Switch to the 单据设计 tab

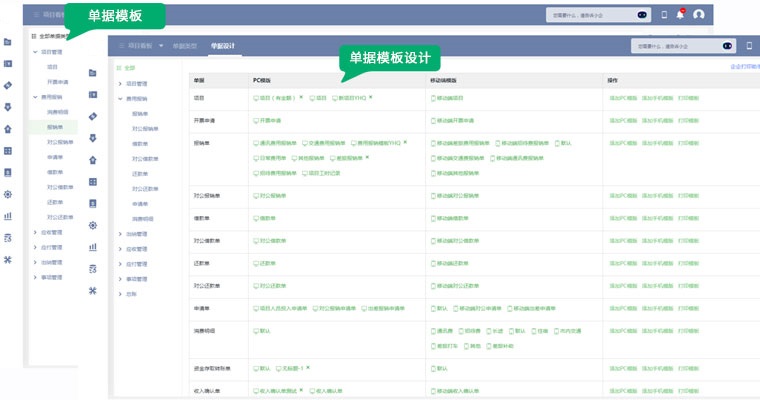click(223, 46)
